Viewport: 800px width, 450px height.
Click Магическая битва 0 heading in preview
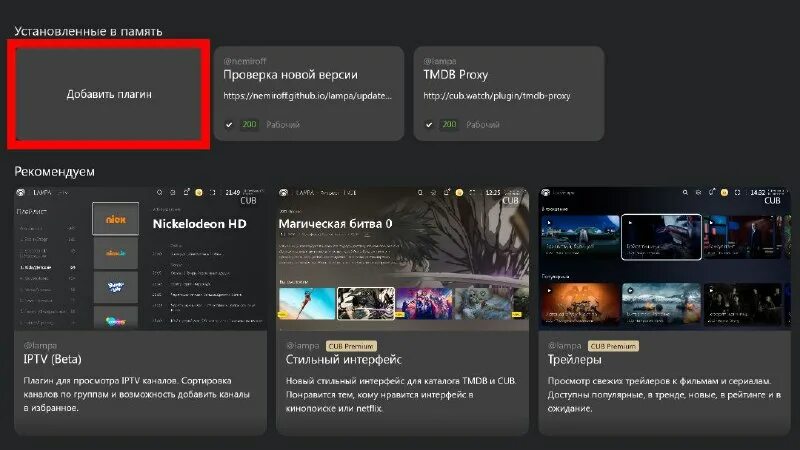[335, 223]
